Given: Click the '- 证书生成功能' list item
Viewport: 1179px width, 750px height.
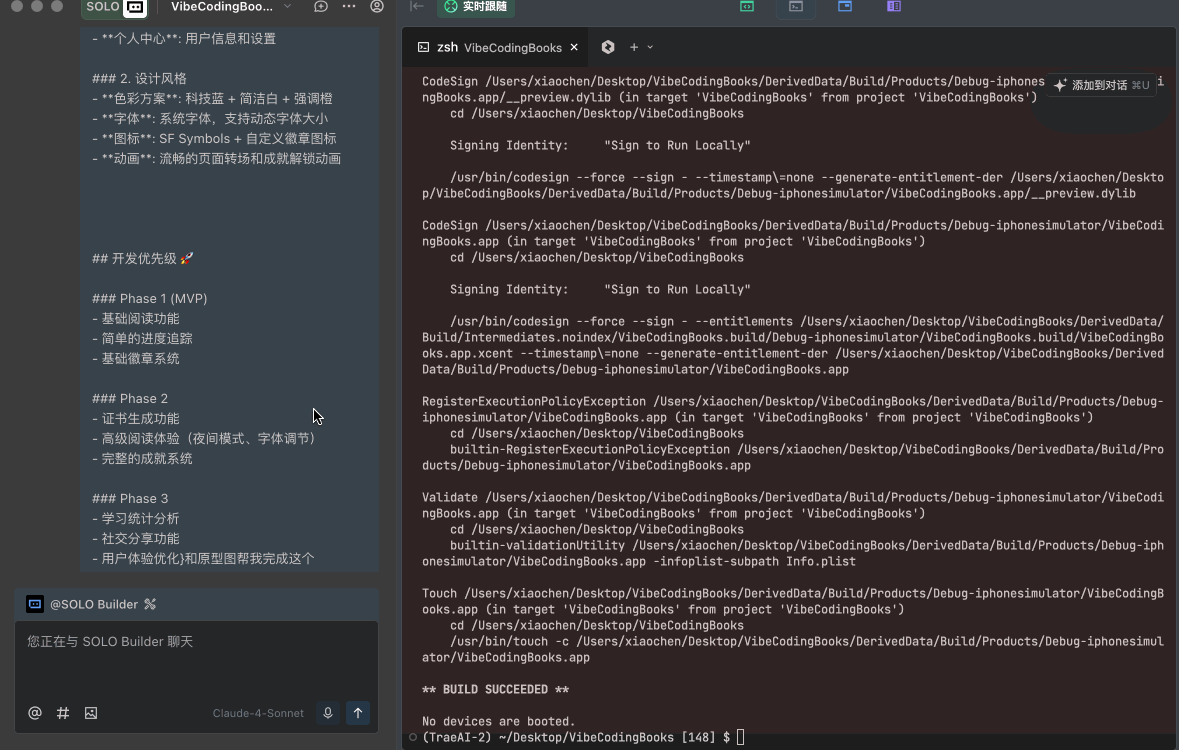Looking at the screenshot, I should pos(136,419).
